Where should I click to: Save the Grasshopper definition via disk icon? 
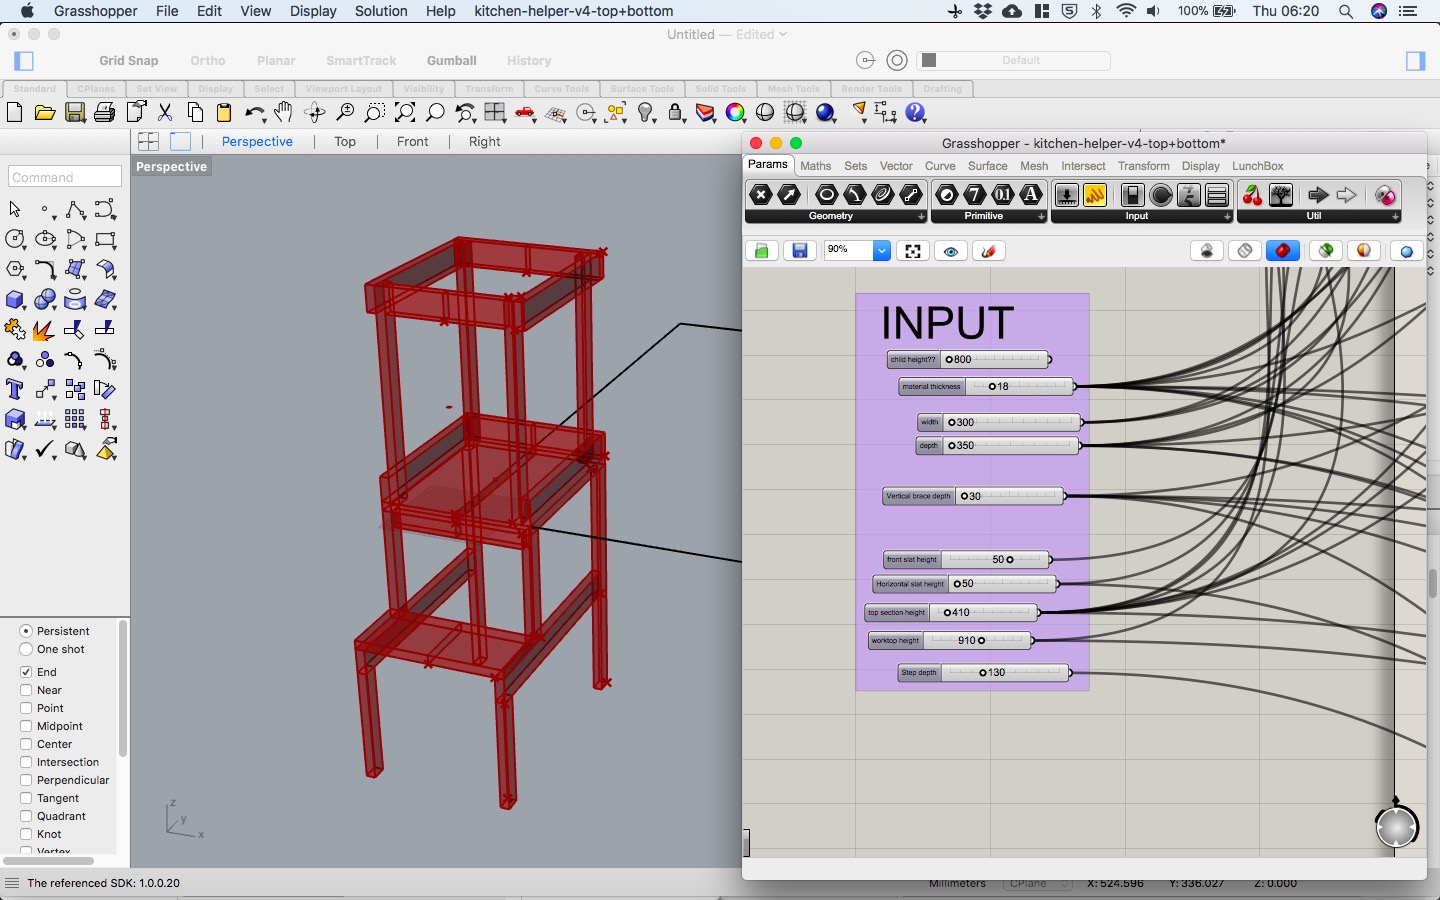[x=800, y=250]
